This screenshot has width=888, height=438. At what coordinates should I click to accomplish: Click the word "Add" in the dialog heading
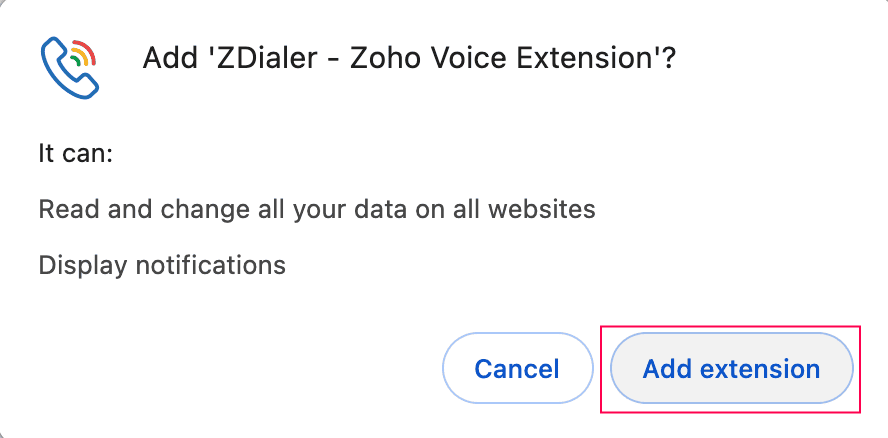click(x=170, y=58)
